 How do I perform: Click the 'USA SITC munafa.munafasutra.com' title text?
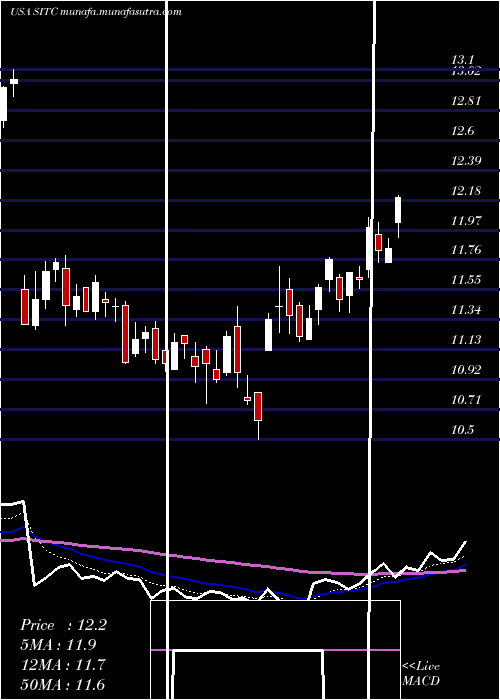(96, 12)
